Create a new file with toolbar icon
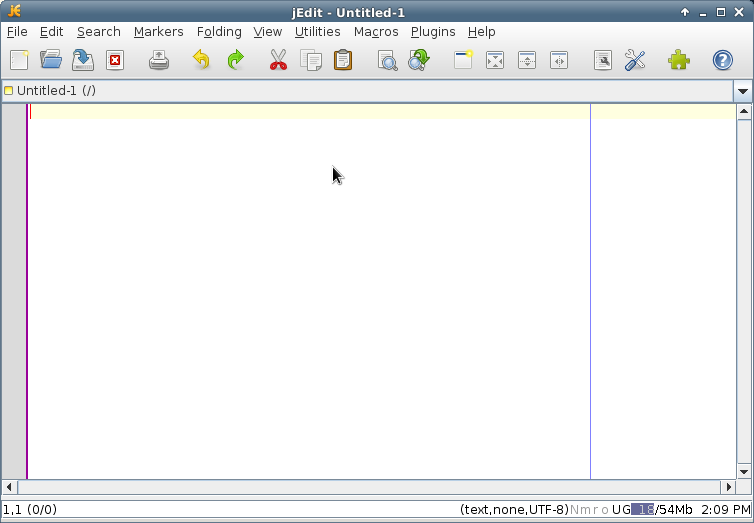Image resolution: width=754 pixels, height=523 pixels. 19,61
